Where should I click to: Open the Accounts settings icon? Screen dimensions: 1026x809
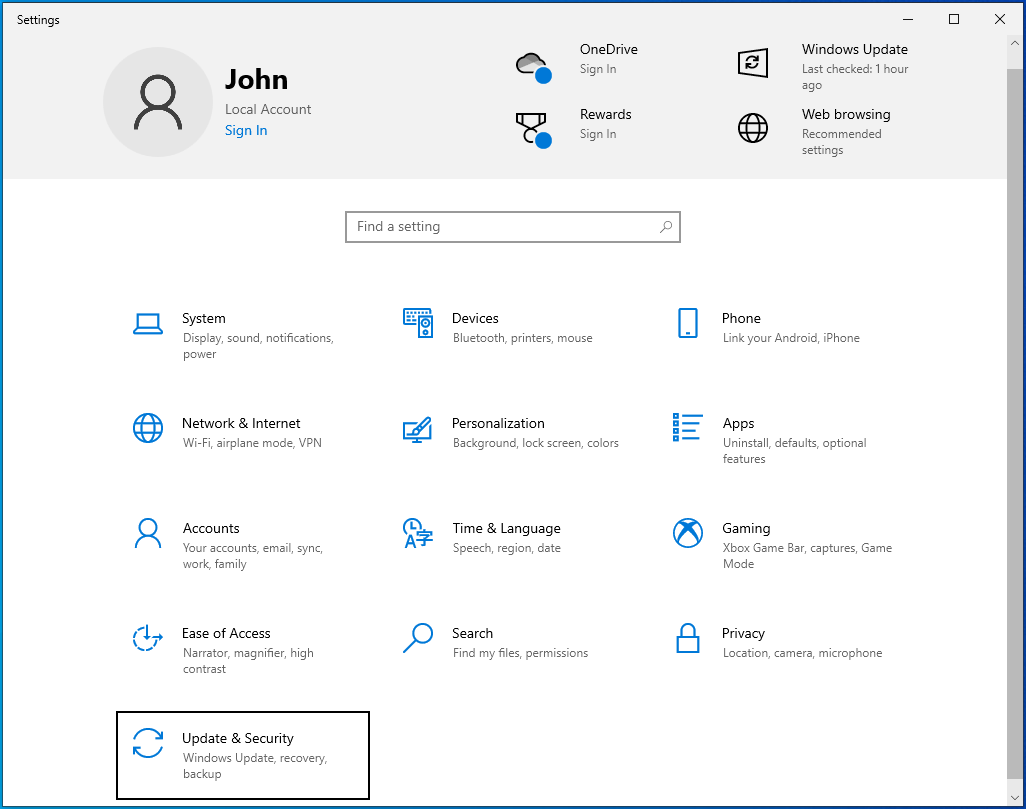click(x=148, y=533)
